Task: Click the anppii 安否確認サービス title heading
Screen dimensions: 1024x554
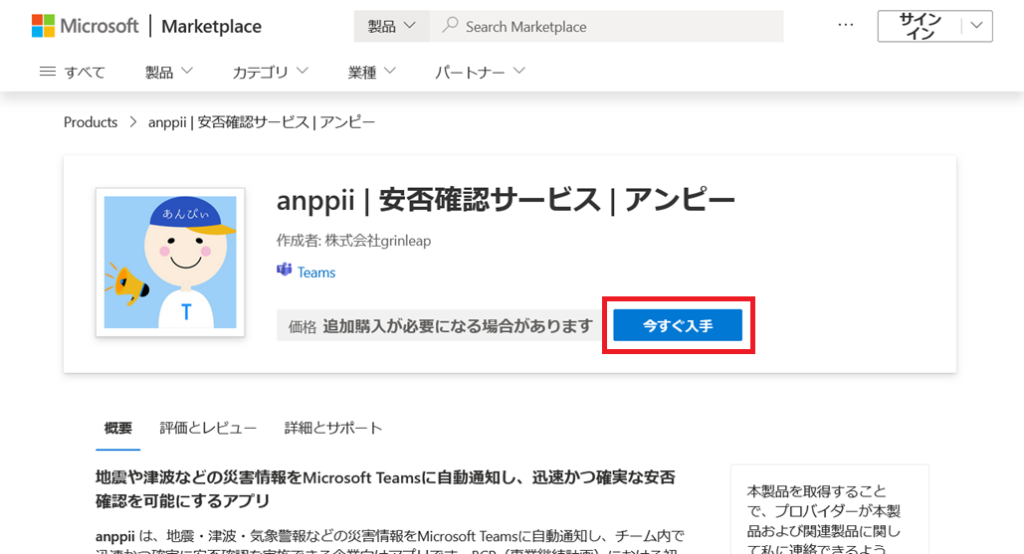Action: [506, 199]
